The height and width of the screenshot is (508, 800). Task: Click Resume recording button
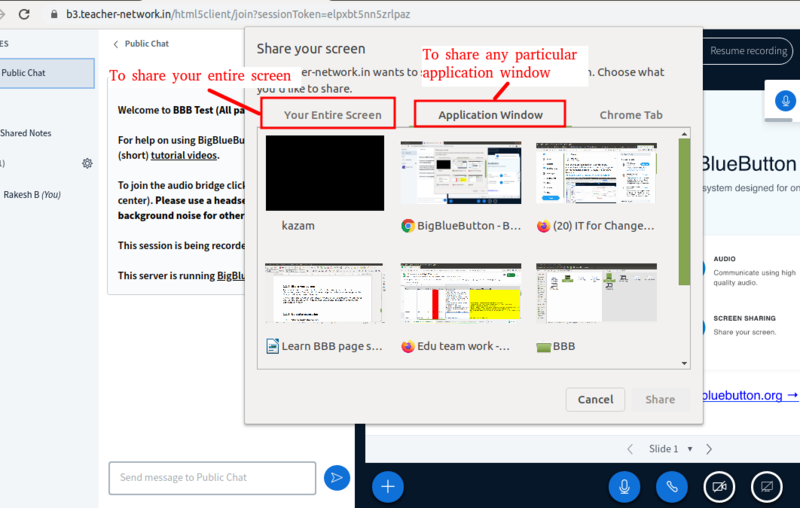pyautogui.click(x=748, y=51)
